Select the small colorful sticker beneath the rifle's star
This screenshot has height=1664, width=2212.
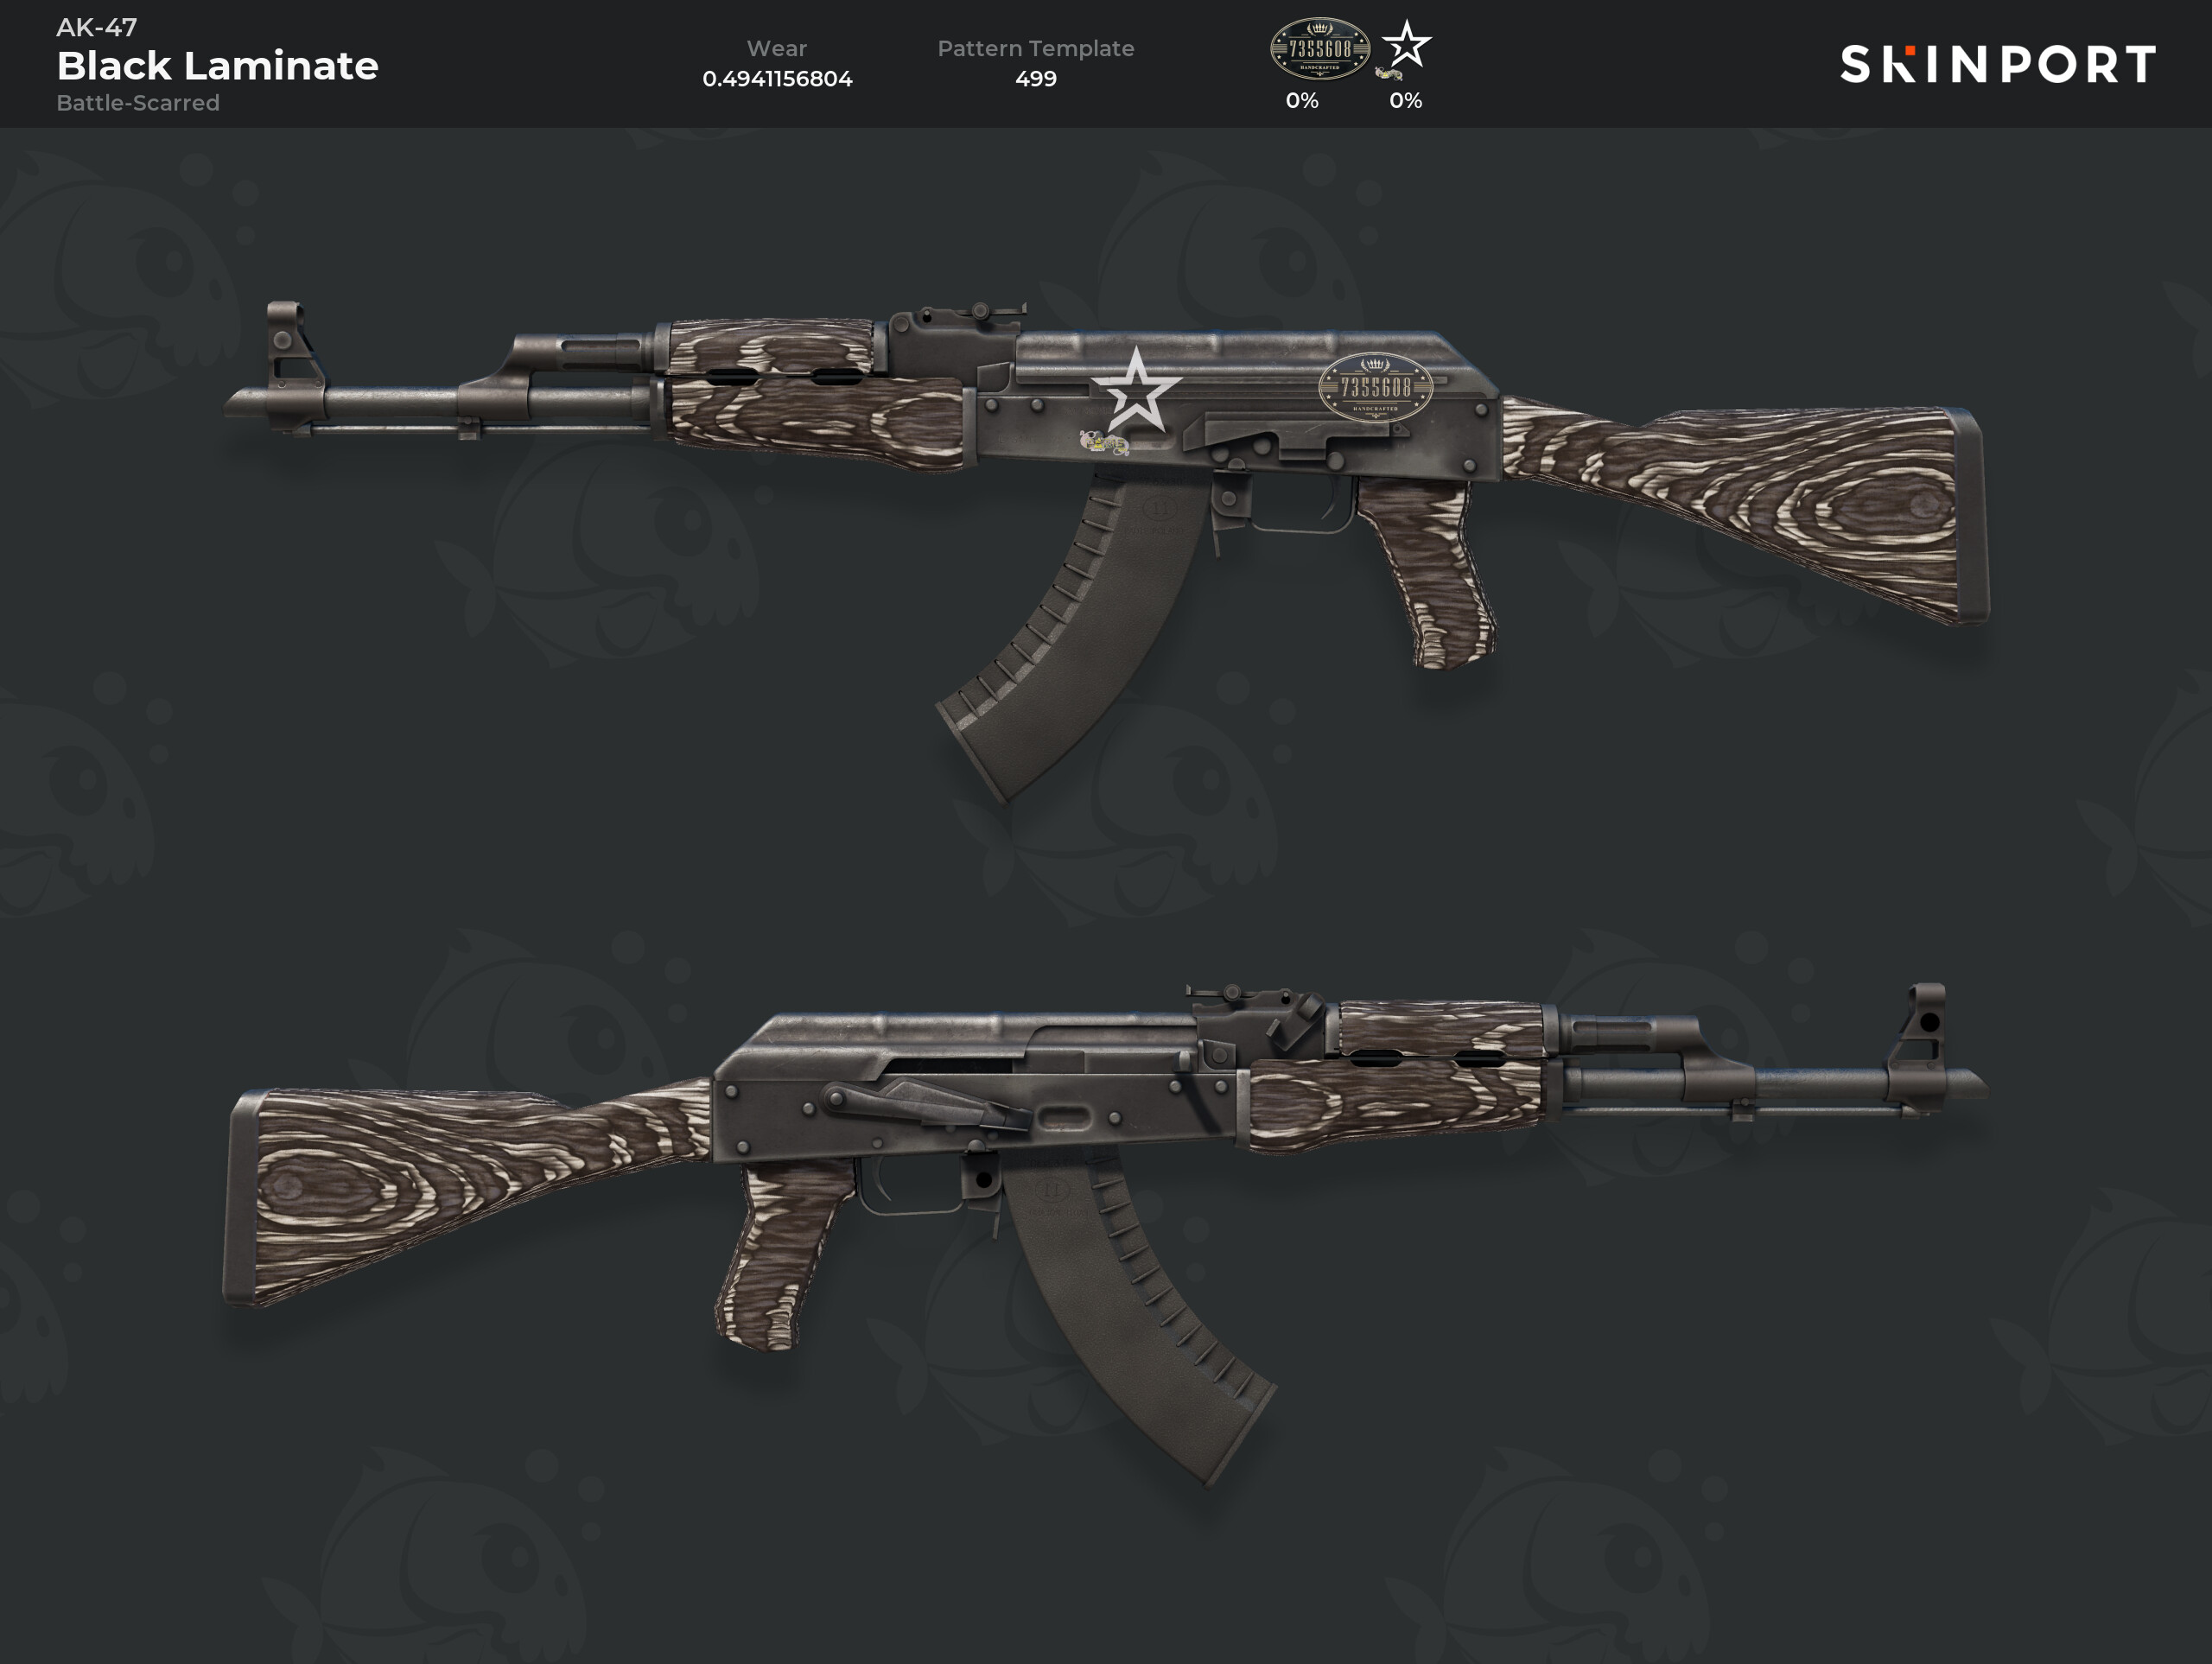coord(1104,442)
